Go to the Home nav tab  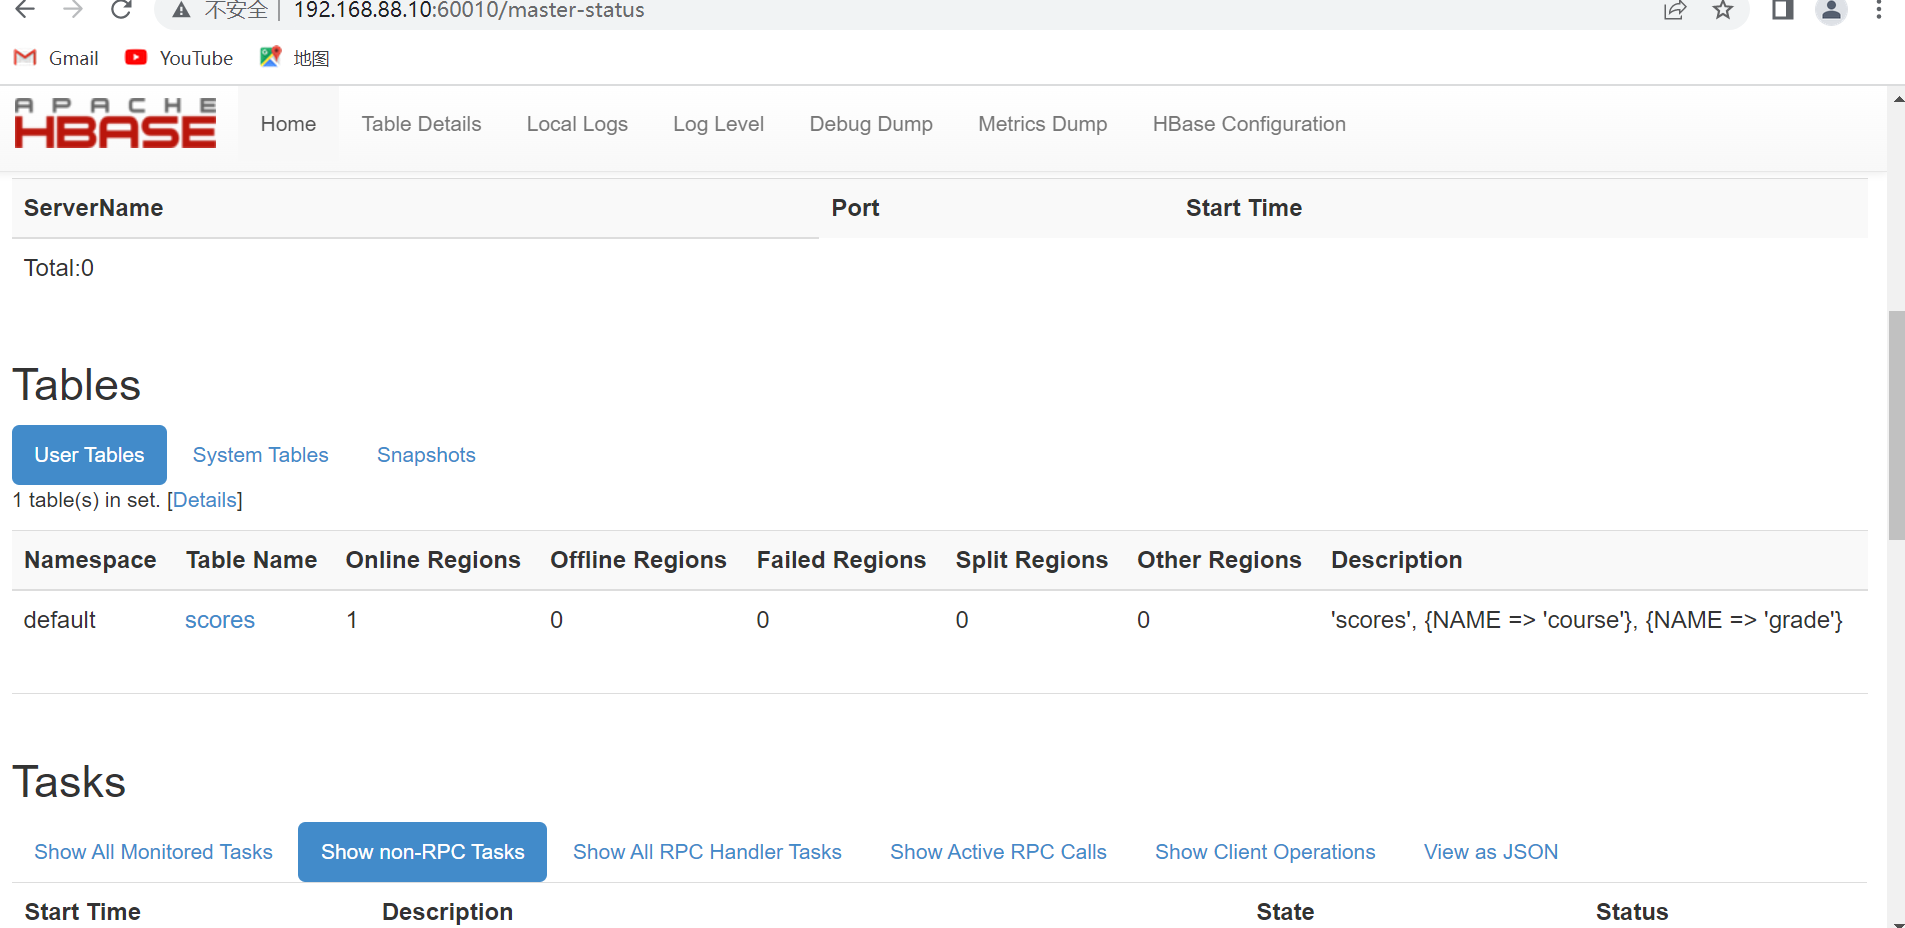tap(288, 124)
